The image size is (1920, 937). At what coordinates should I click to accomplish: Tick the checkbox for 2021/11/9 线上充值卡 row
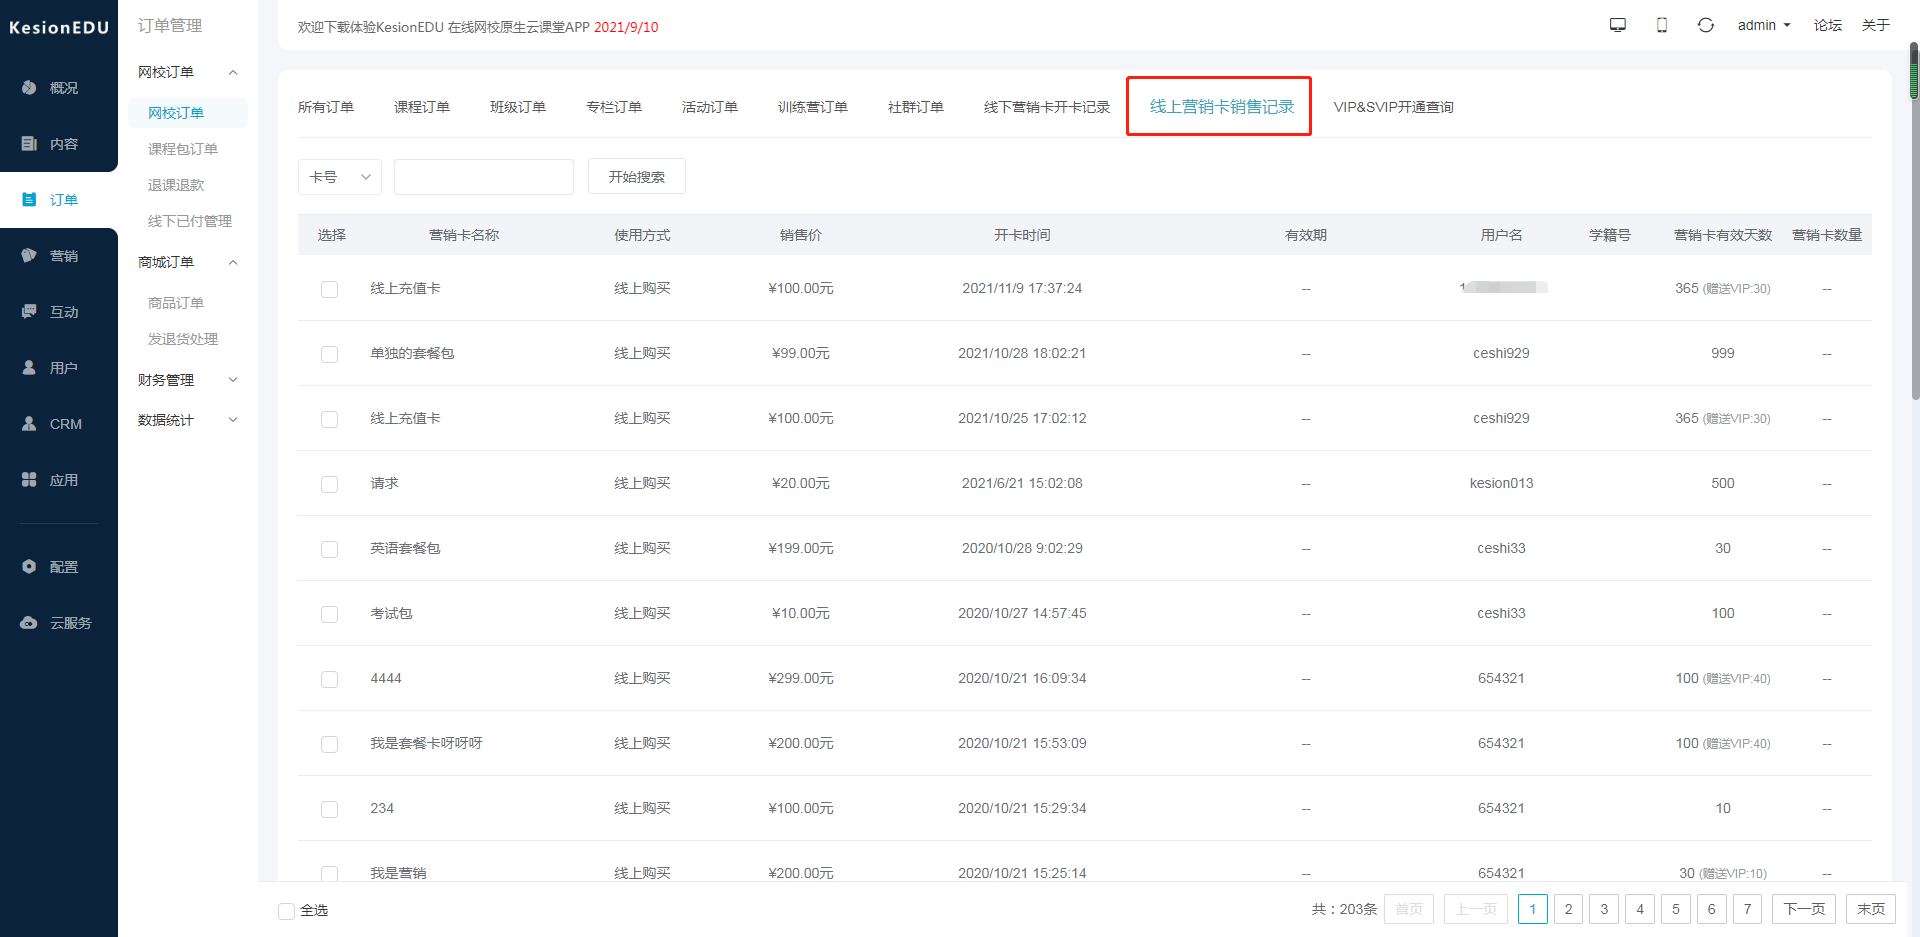(329, 289)
